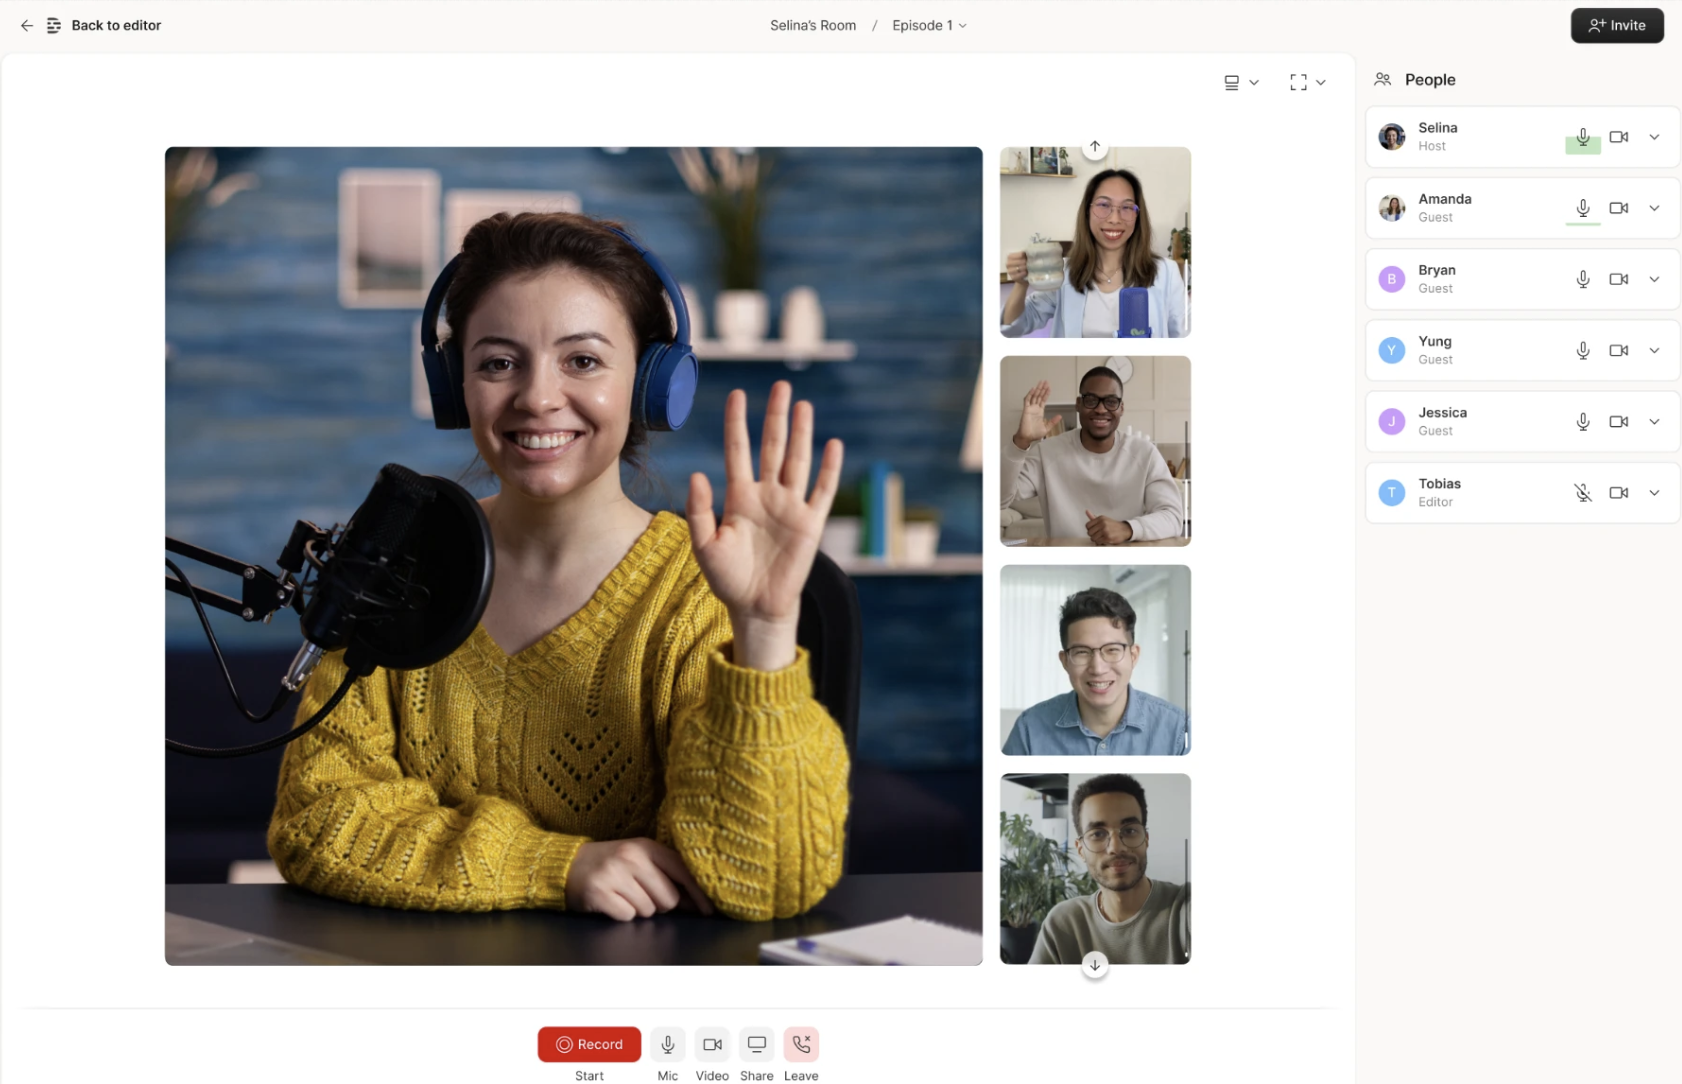1682x1084 pixels.
Task: Select the man beside plants thumbnail
Action: 1095,869
